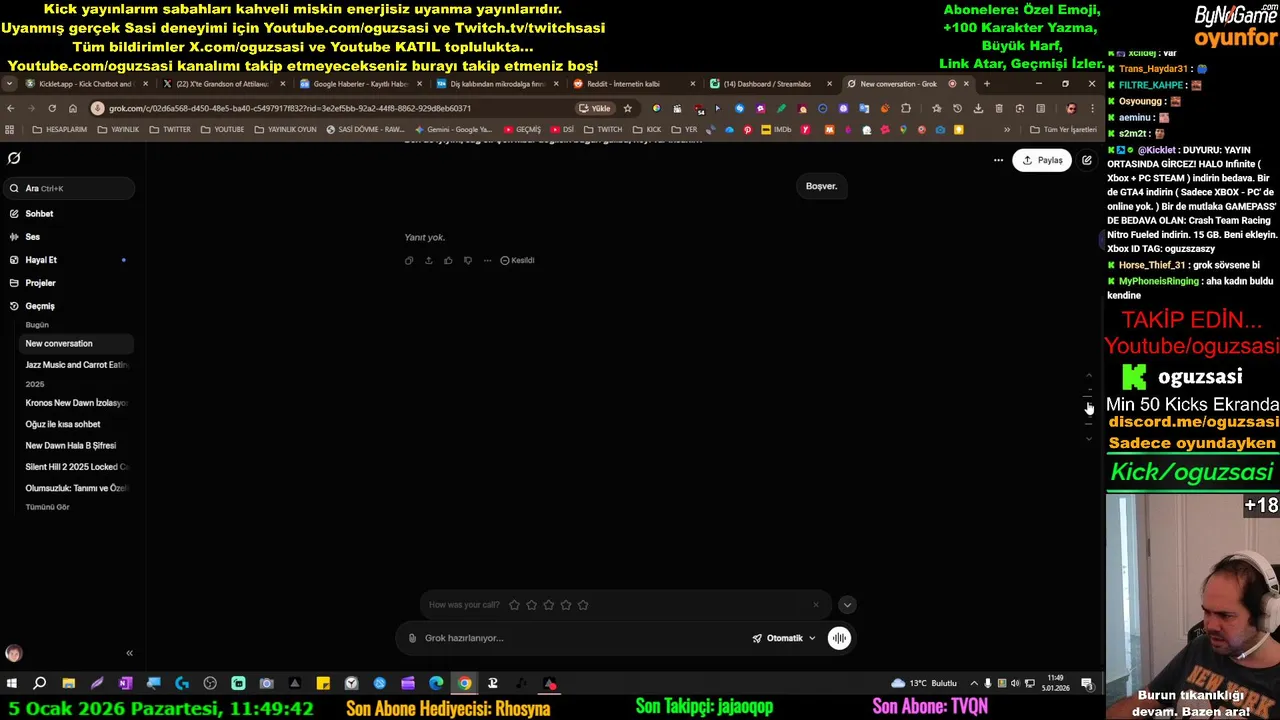The height and width of the screenshot is (720, 1280).
Task: Open the TWITCH bookmarks folder
Action: point(603,129)
